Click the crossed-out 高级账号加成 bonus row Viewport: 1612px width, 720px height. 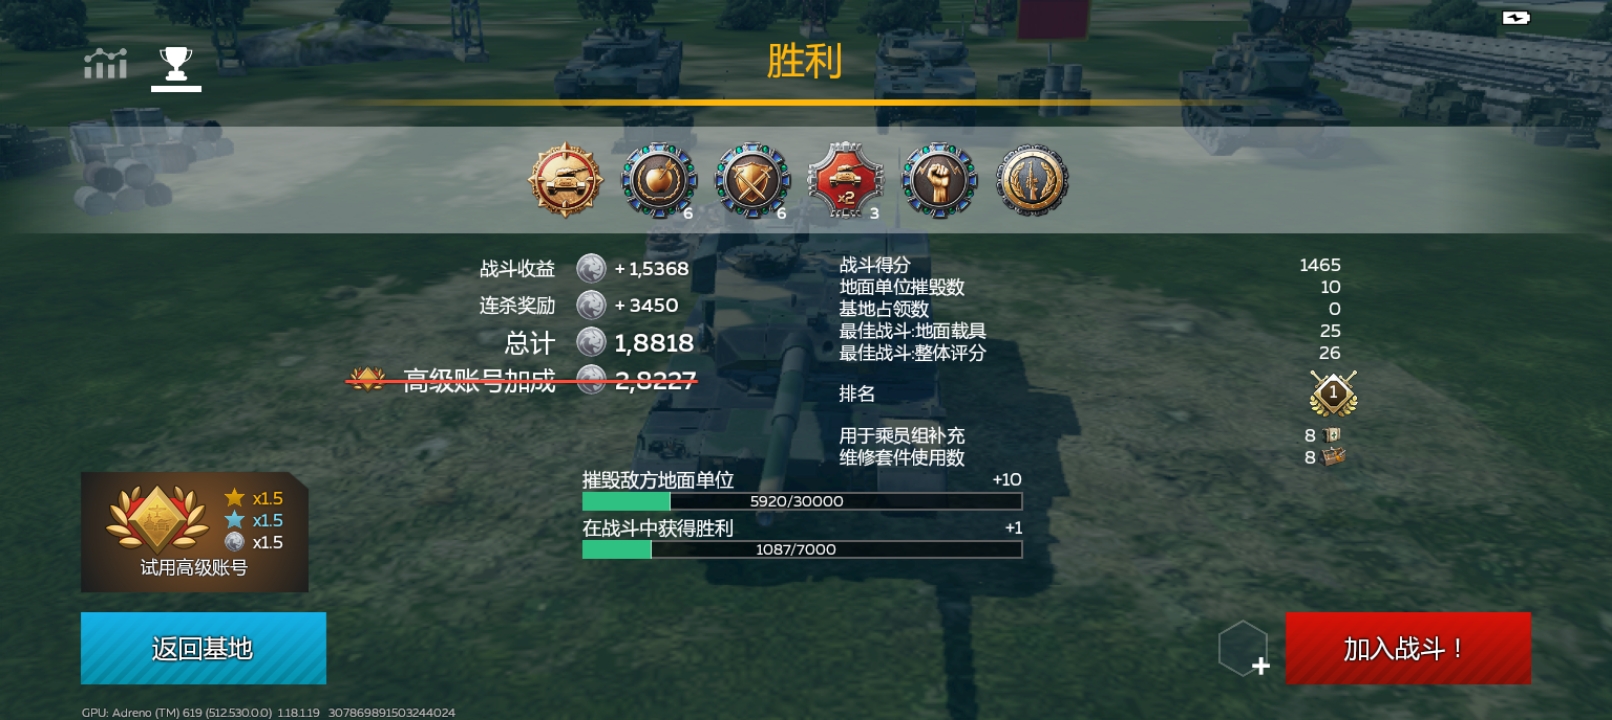(x=521, y=380)
